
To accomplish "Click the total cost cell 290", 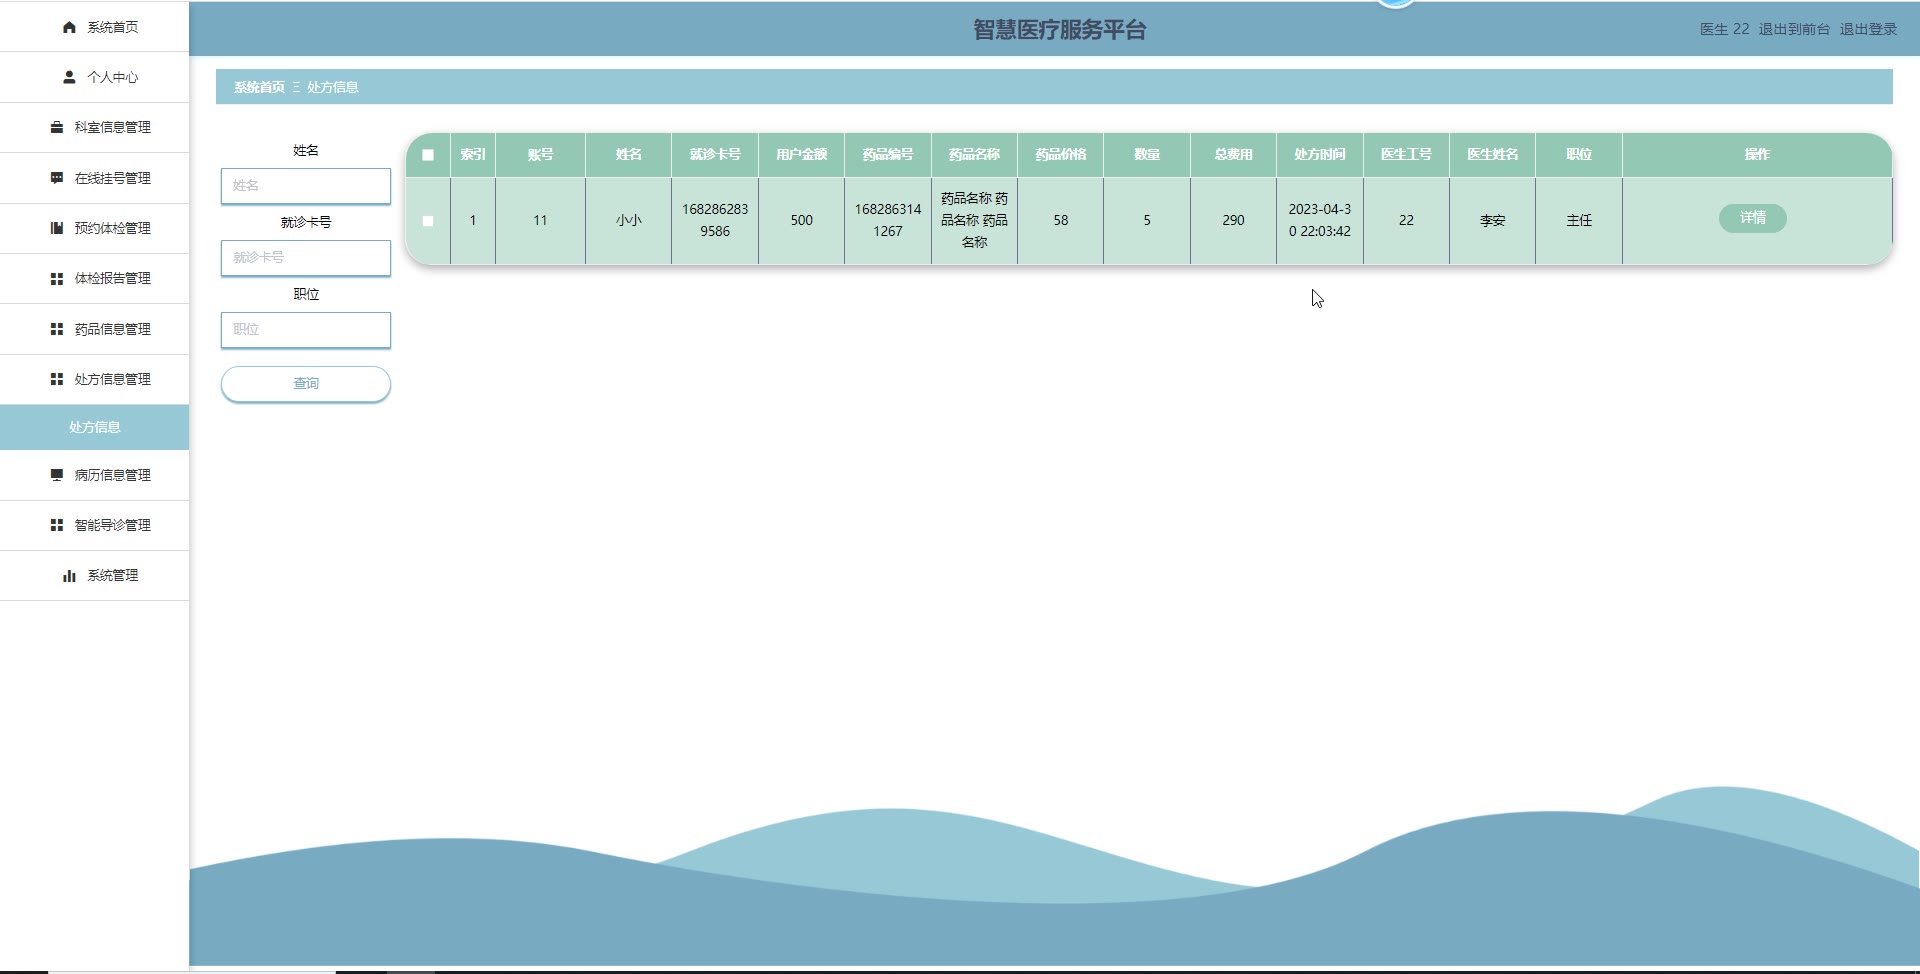I will pos(1233,221).
